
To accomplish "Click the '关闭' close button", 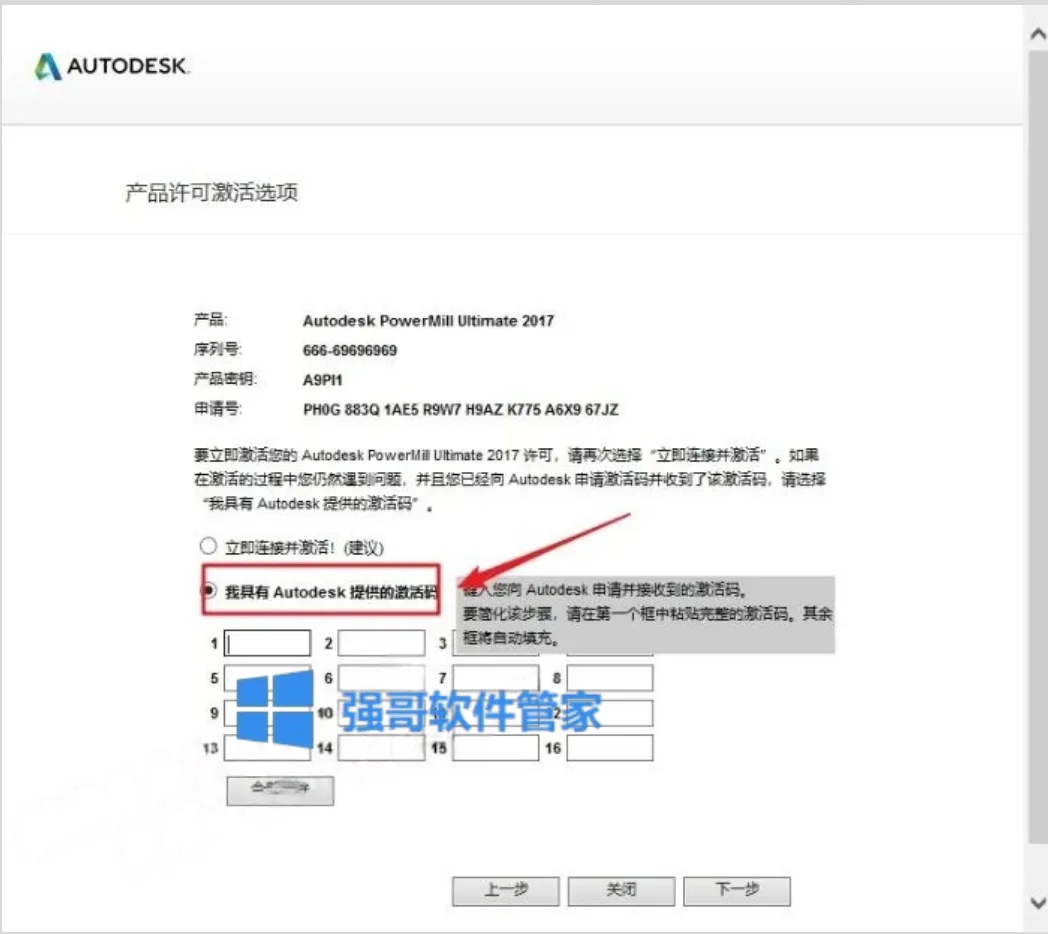I will tap(622, 891).
